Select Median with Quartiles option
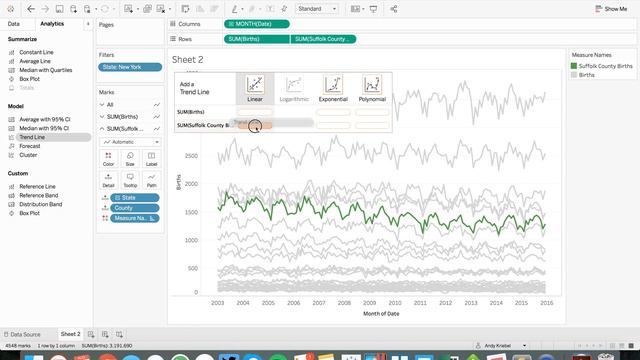The height and width of the screenshot is (360, 640). tap(45, 70)
